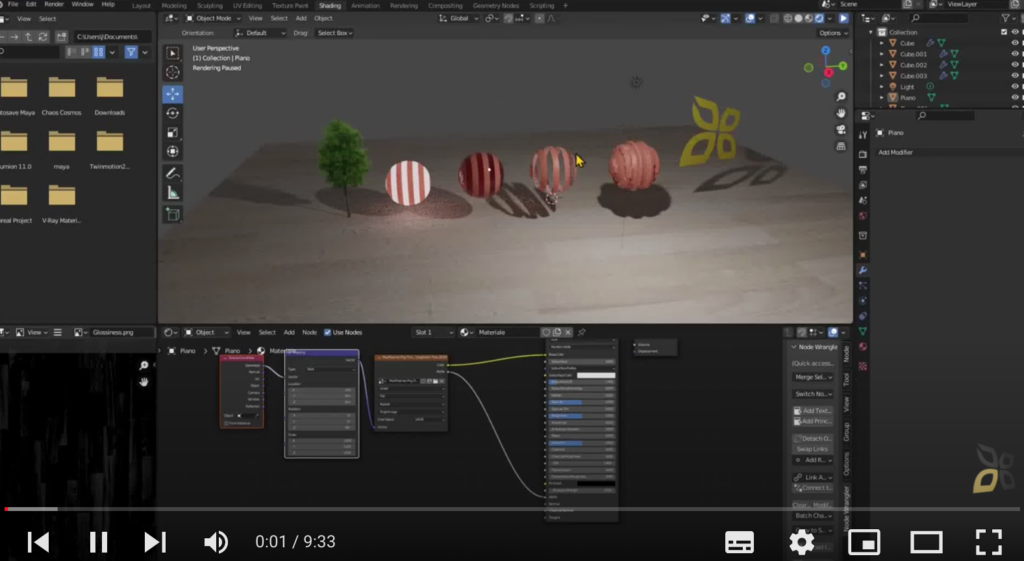Select the Add Cube tool

click(x=172, y=214)
